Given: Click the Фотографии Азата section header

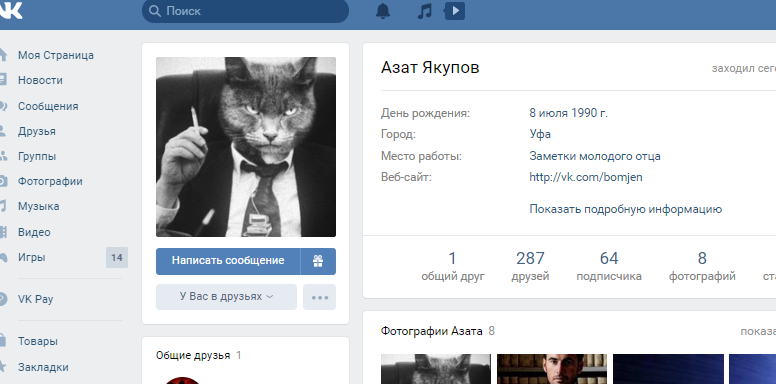Looking at the screenshot, I should [432, 331].
